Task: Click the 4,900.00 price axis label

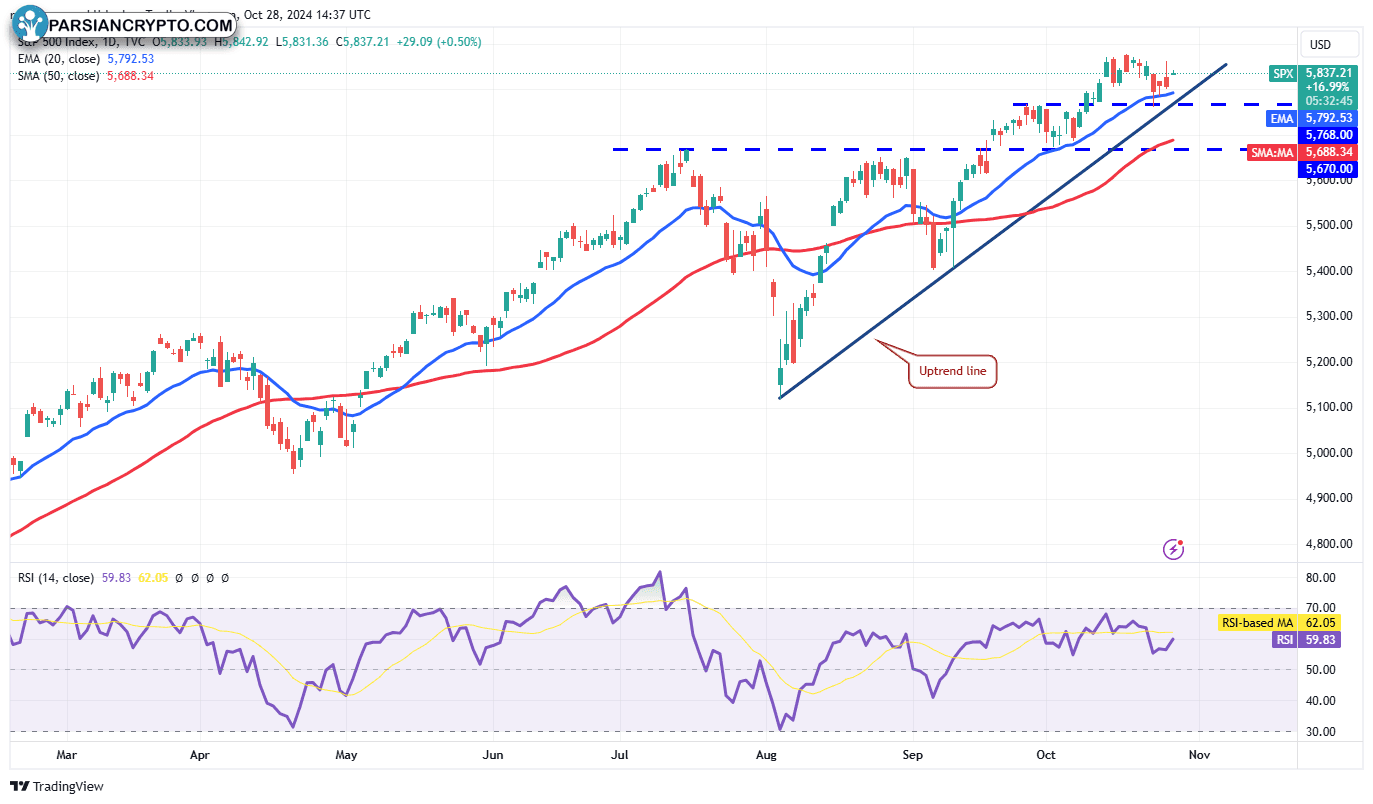Action: tap(1331, 498)
